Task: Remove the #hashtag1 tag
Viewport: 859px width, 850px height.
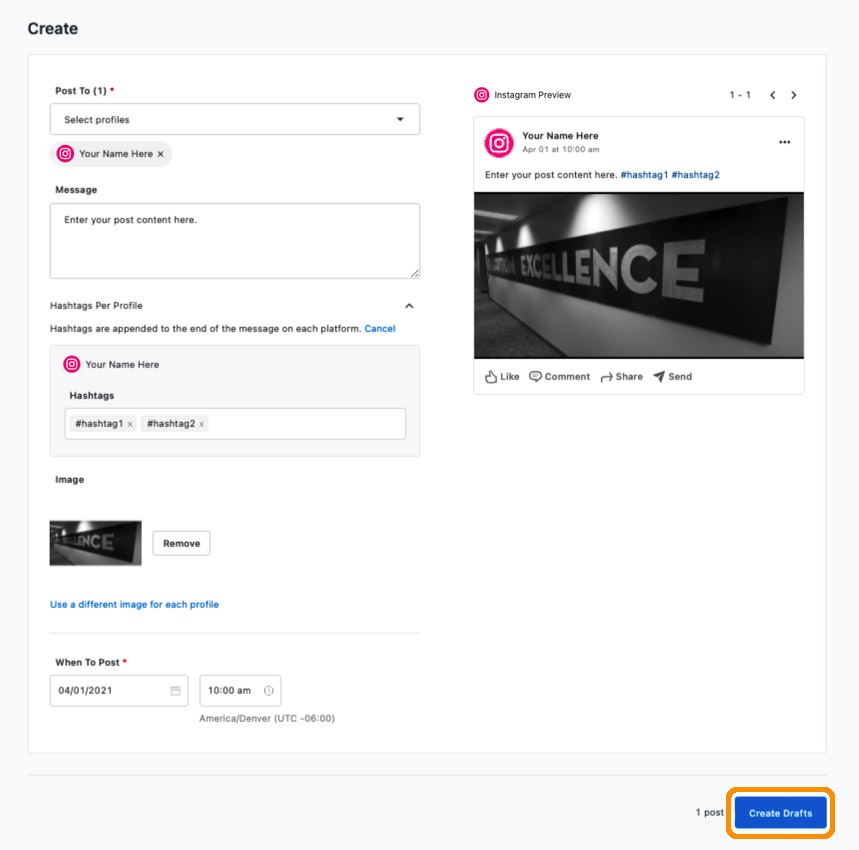Action: (x=130, y=424)
